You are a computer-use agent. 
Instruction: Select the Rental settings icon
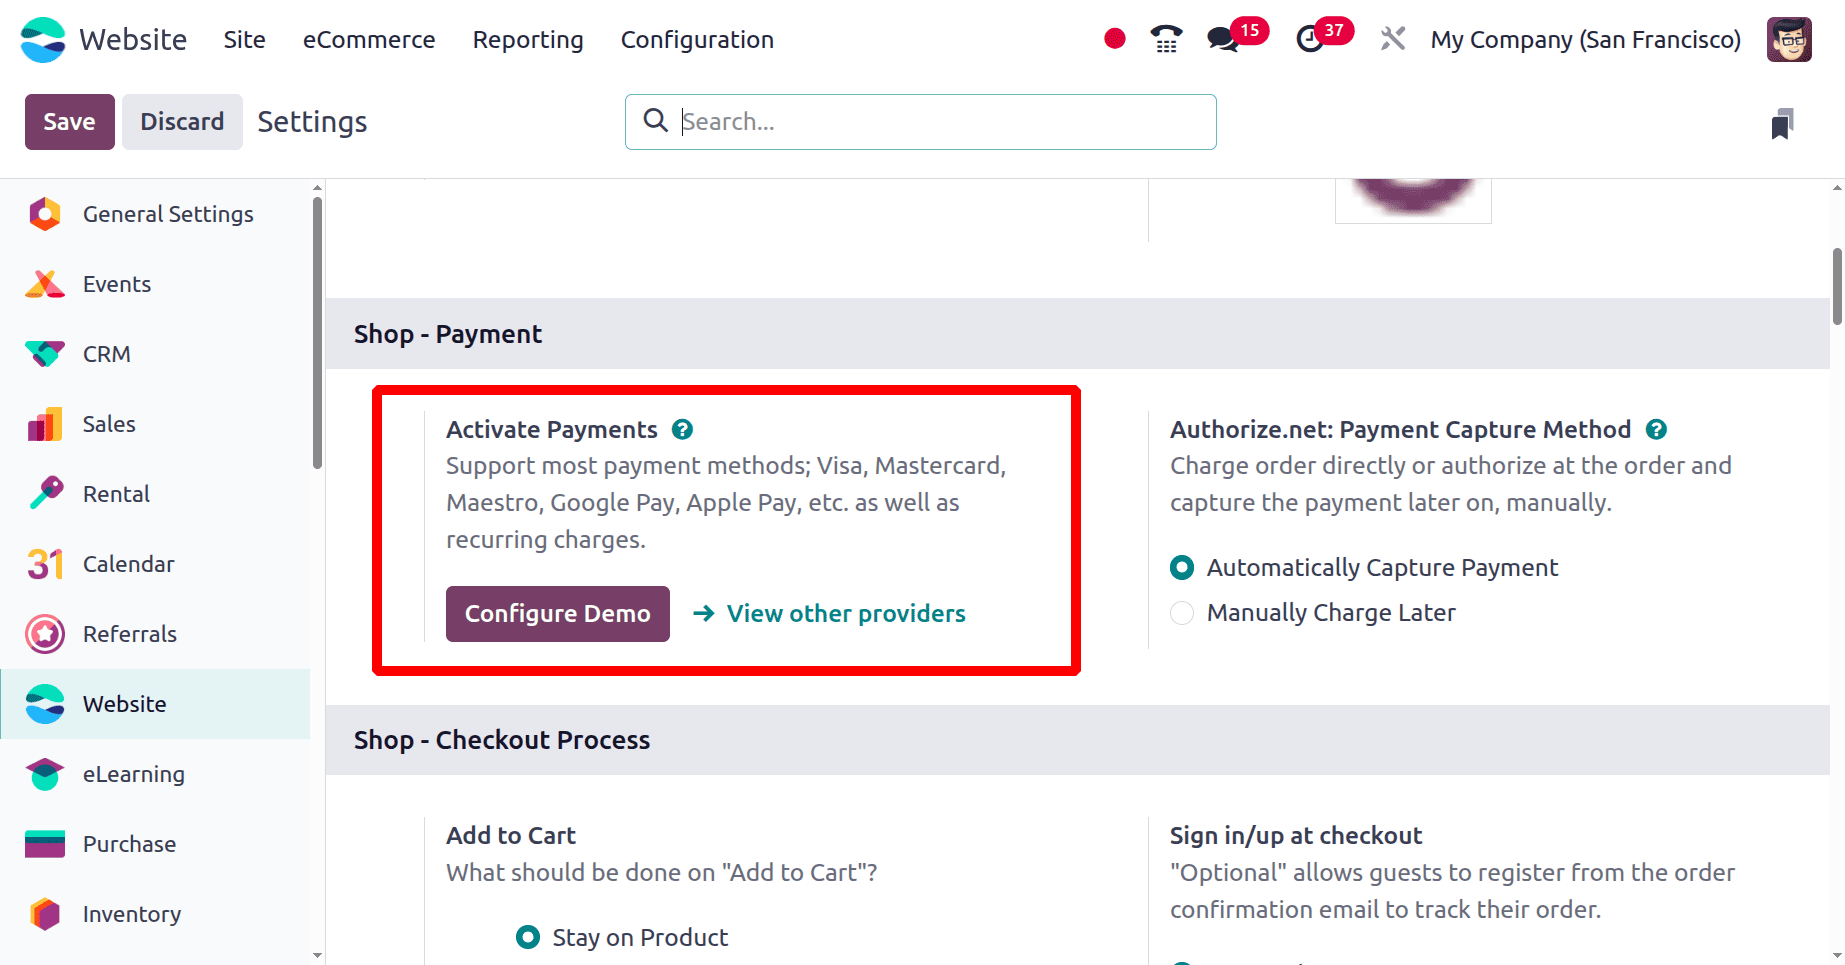45,493
